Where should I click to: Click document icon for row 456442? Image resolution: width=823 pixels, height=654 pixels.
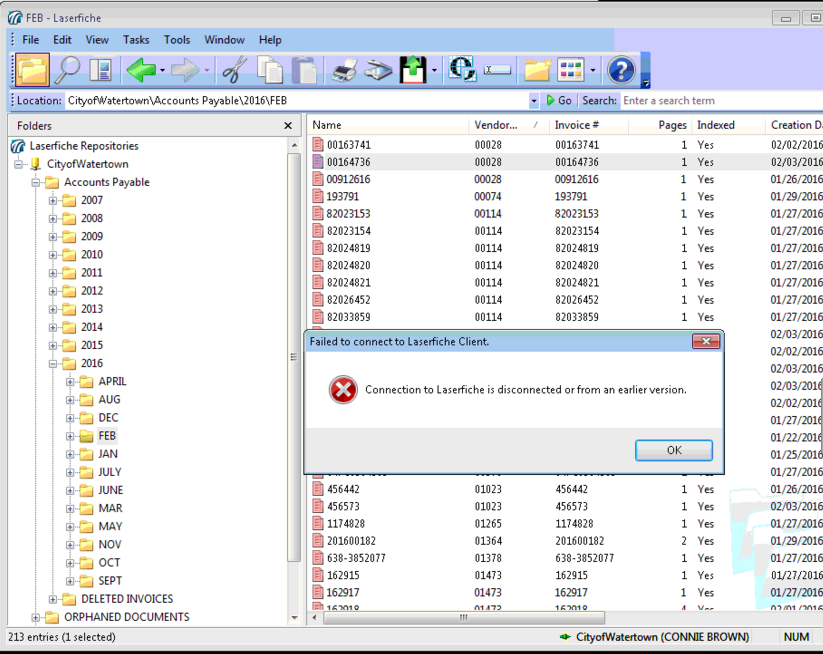click(318, 489)
